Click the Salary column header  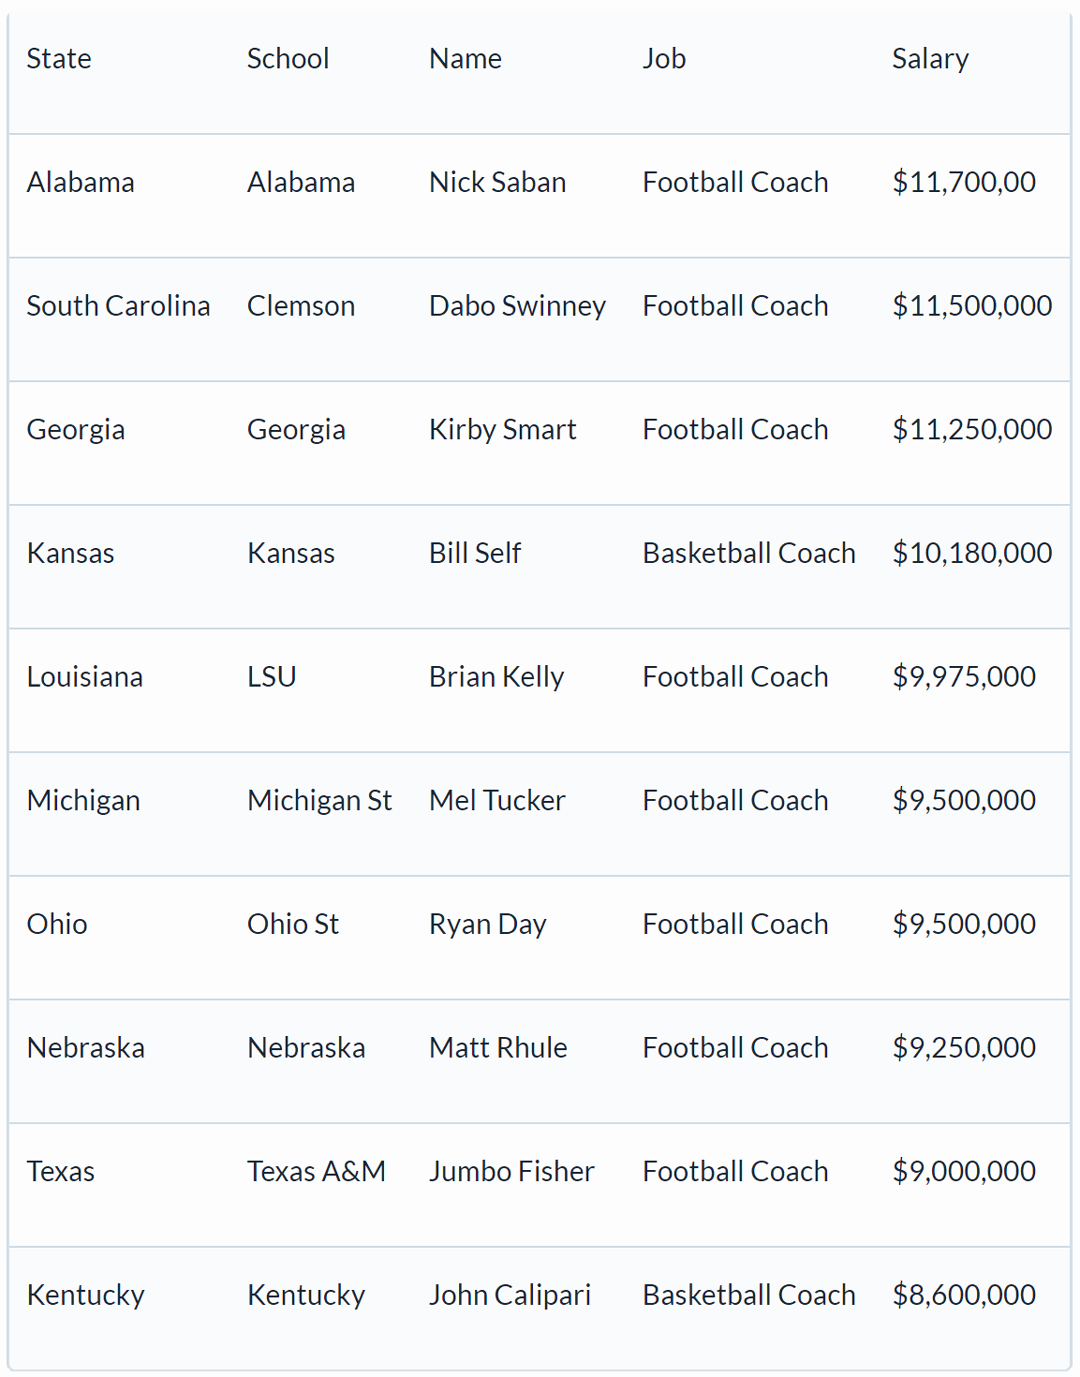point(930,59)
